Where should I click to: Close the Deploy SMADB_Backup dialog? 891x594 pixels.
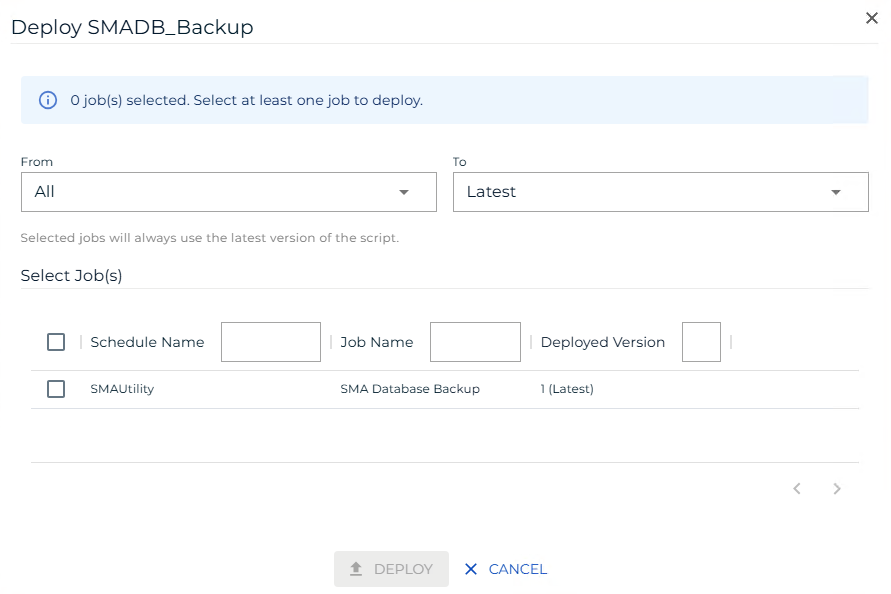tap(871, 18)
